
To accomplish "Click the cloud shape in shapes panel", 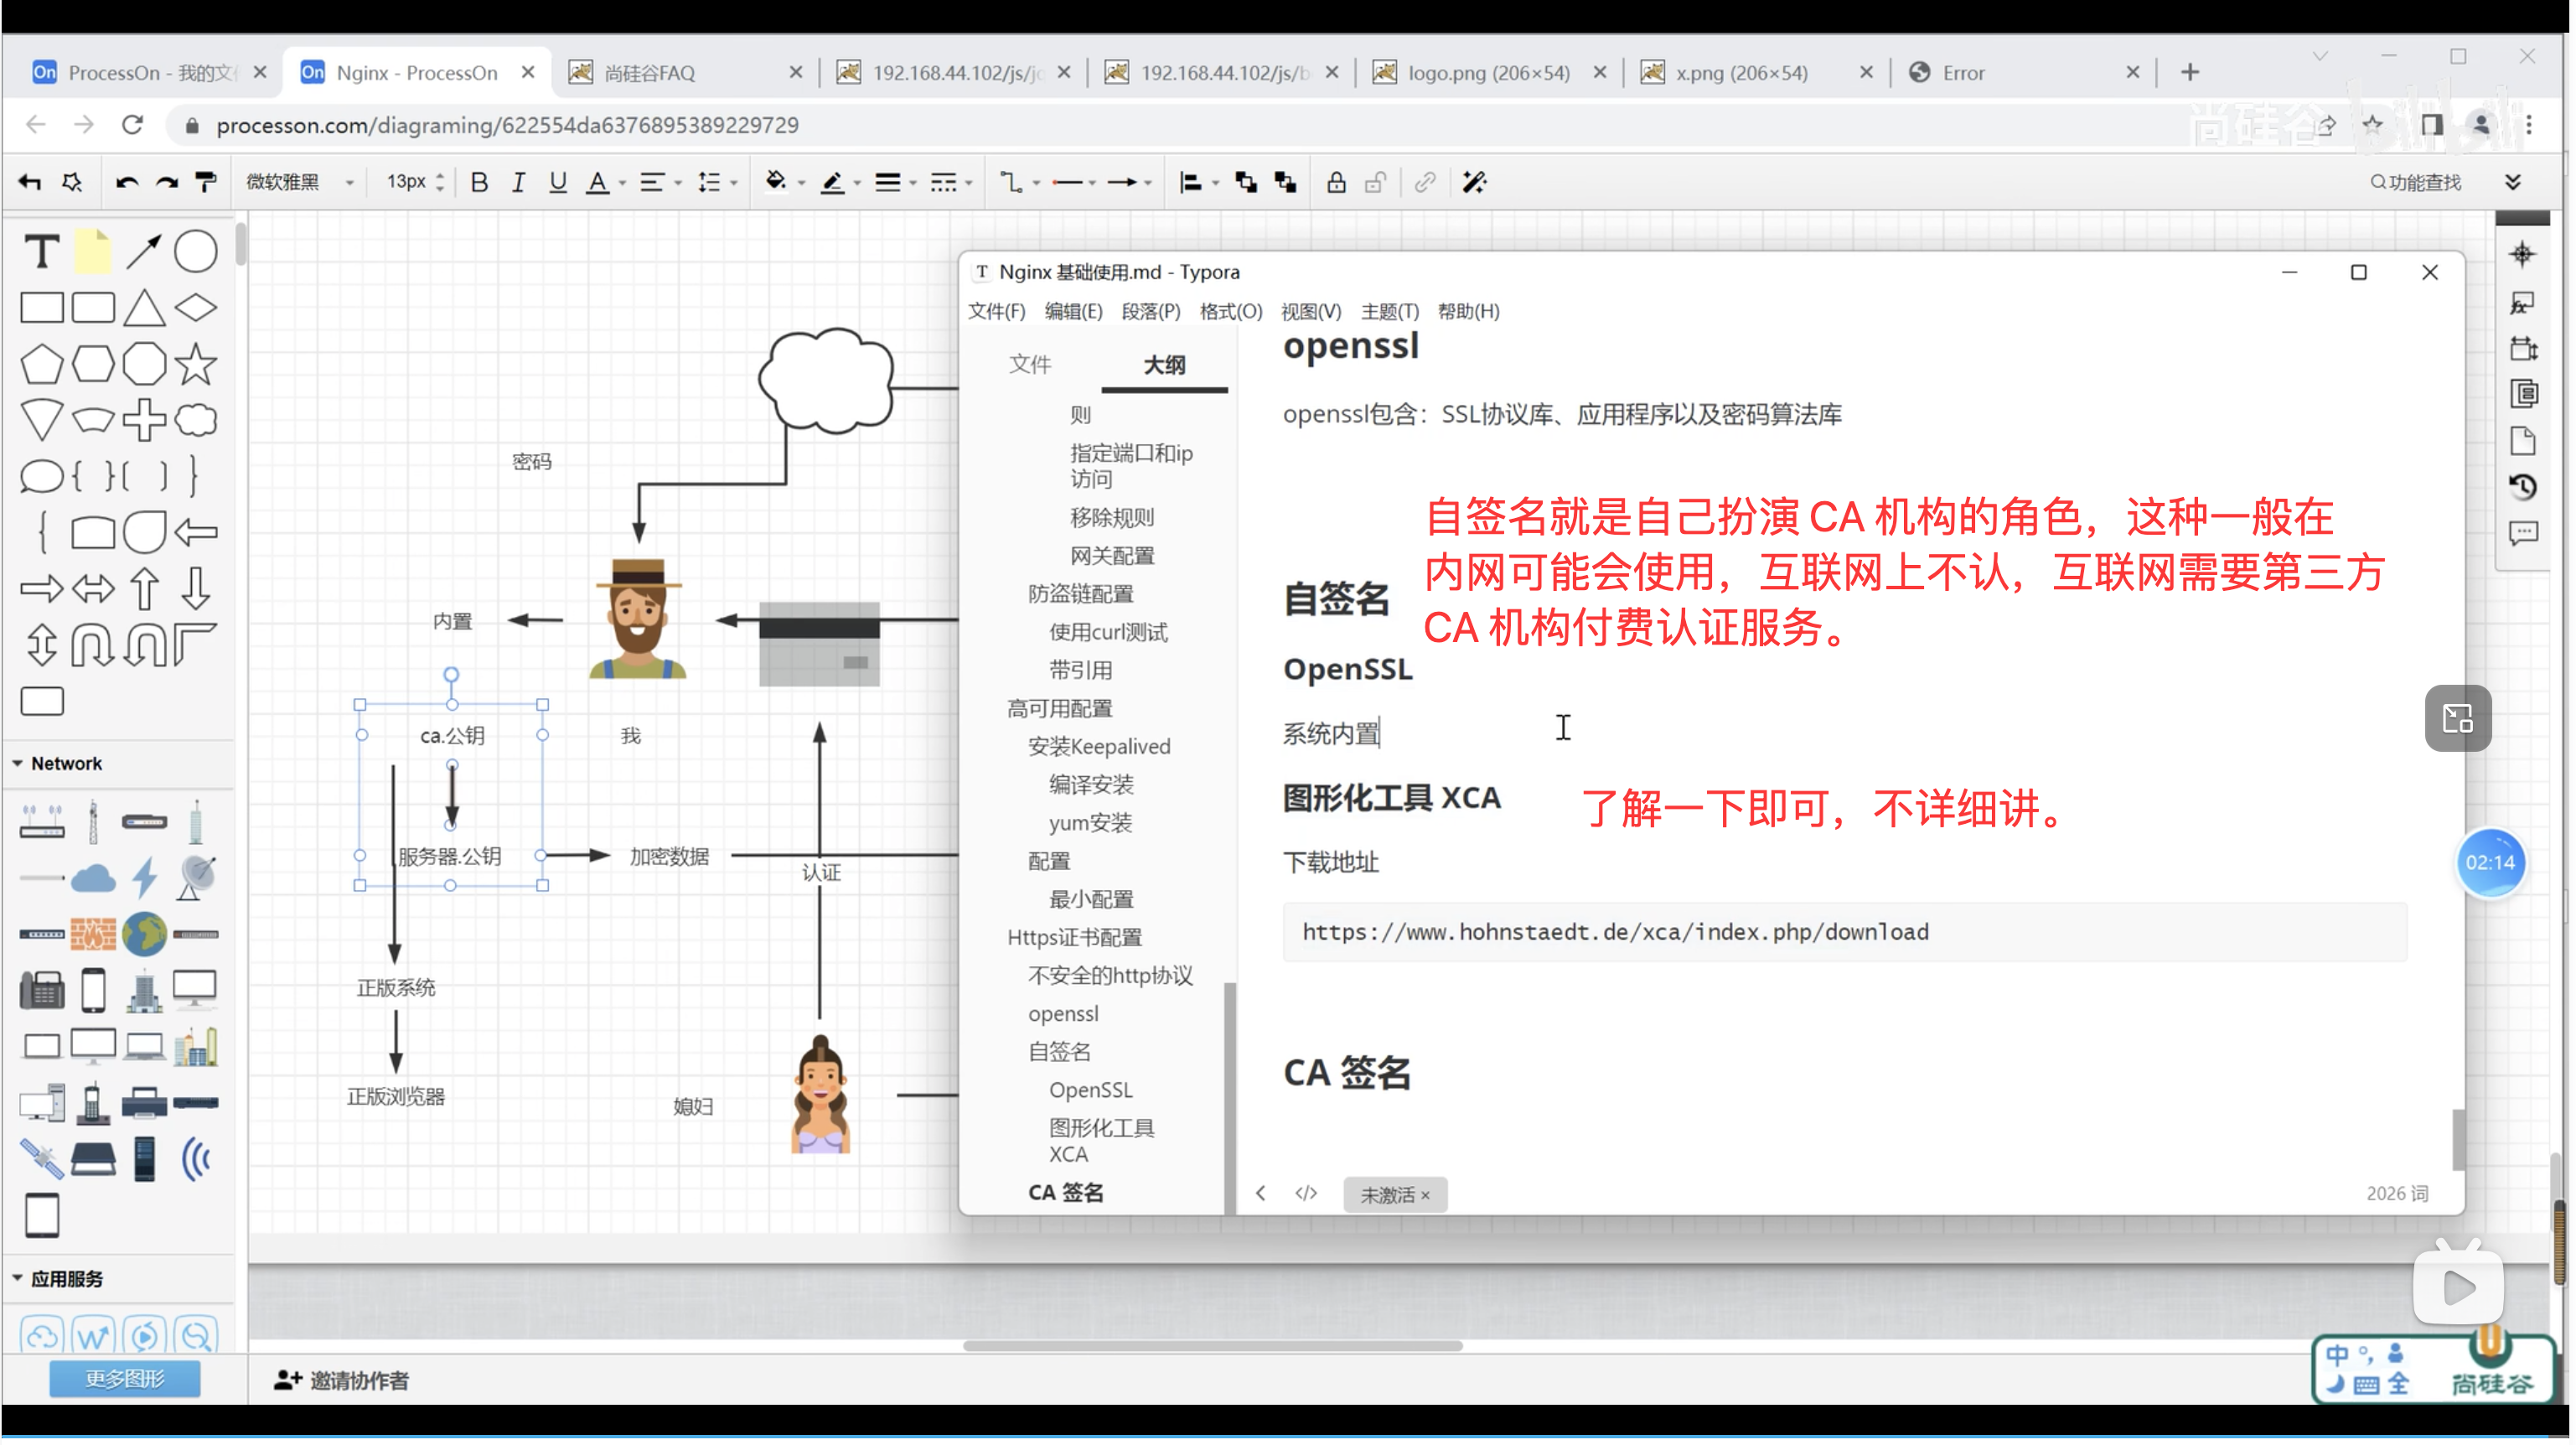I will pyautogui.click(x=195, y=421).
